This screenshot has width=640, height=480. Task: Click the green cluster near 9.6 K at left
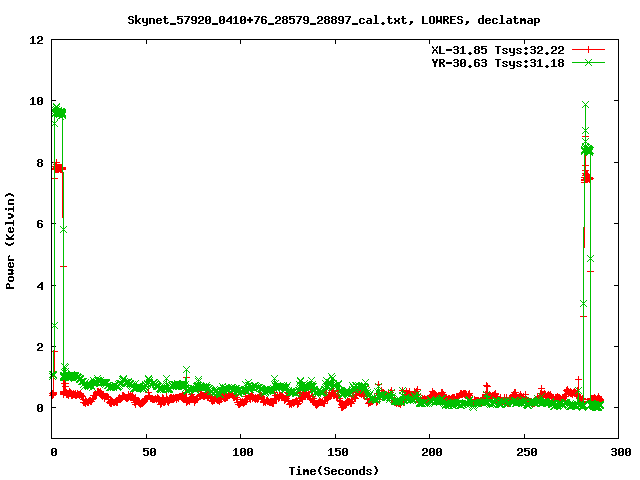tap(58, 112)
